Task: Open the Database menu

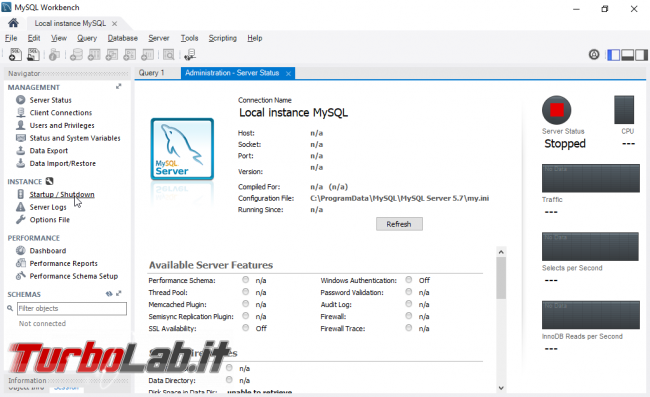Action: [x=122, y=38]
